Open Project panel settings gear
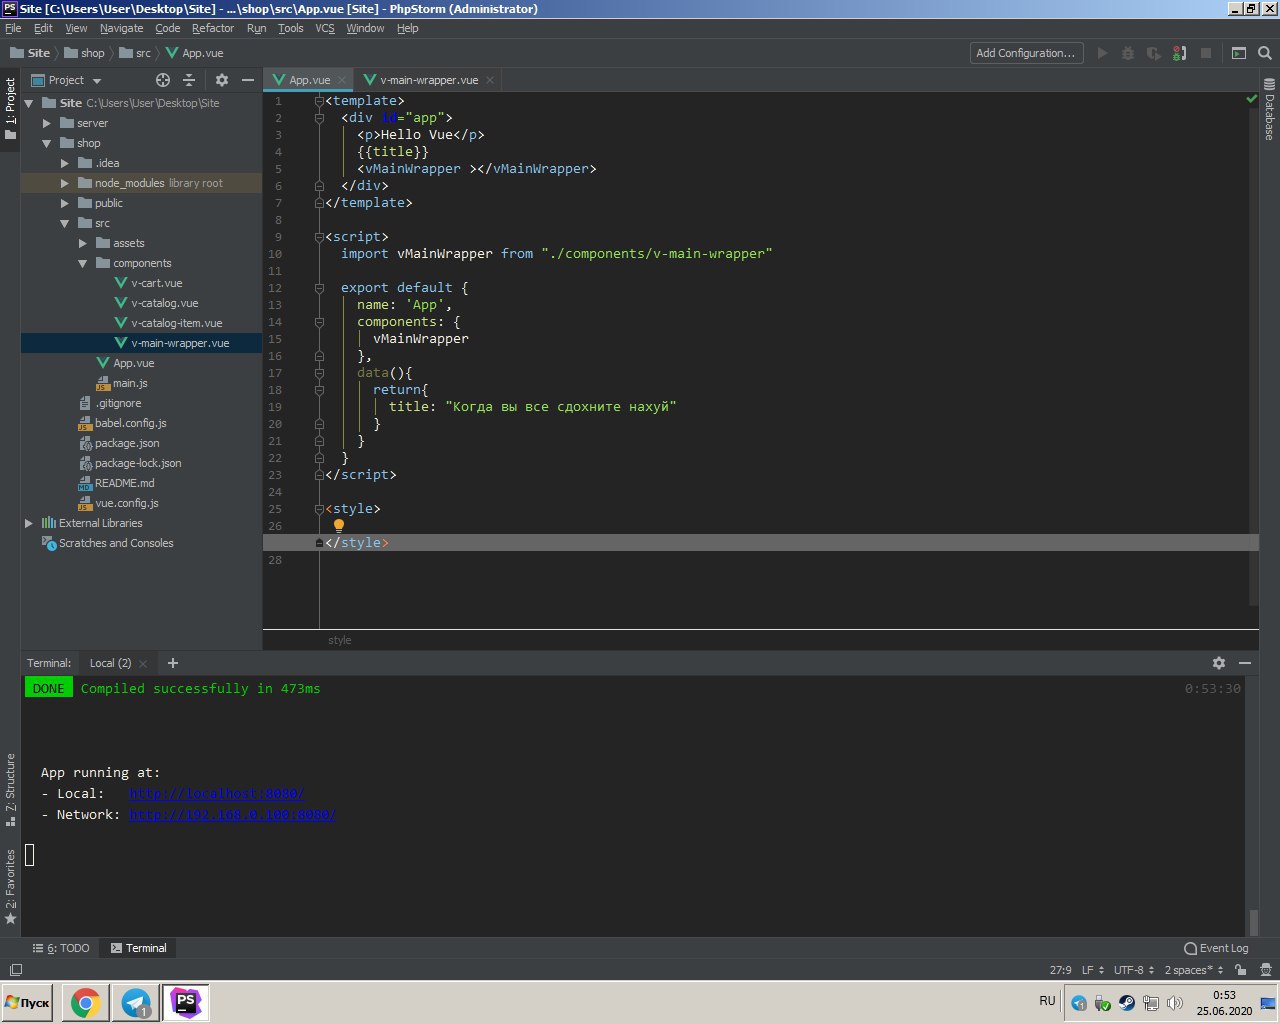1280x1024 pixels. coord(222,80)
